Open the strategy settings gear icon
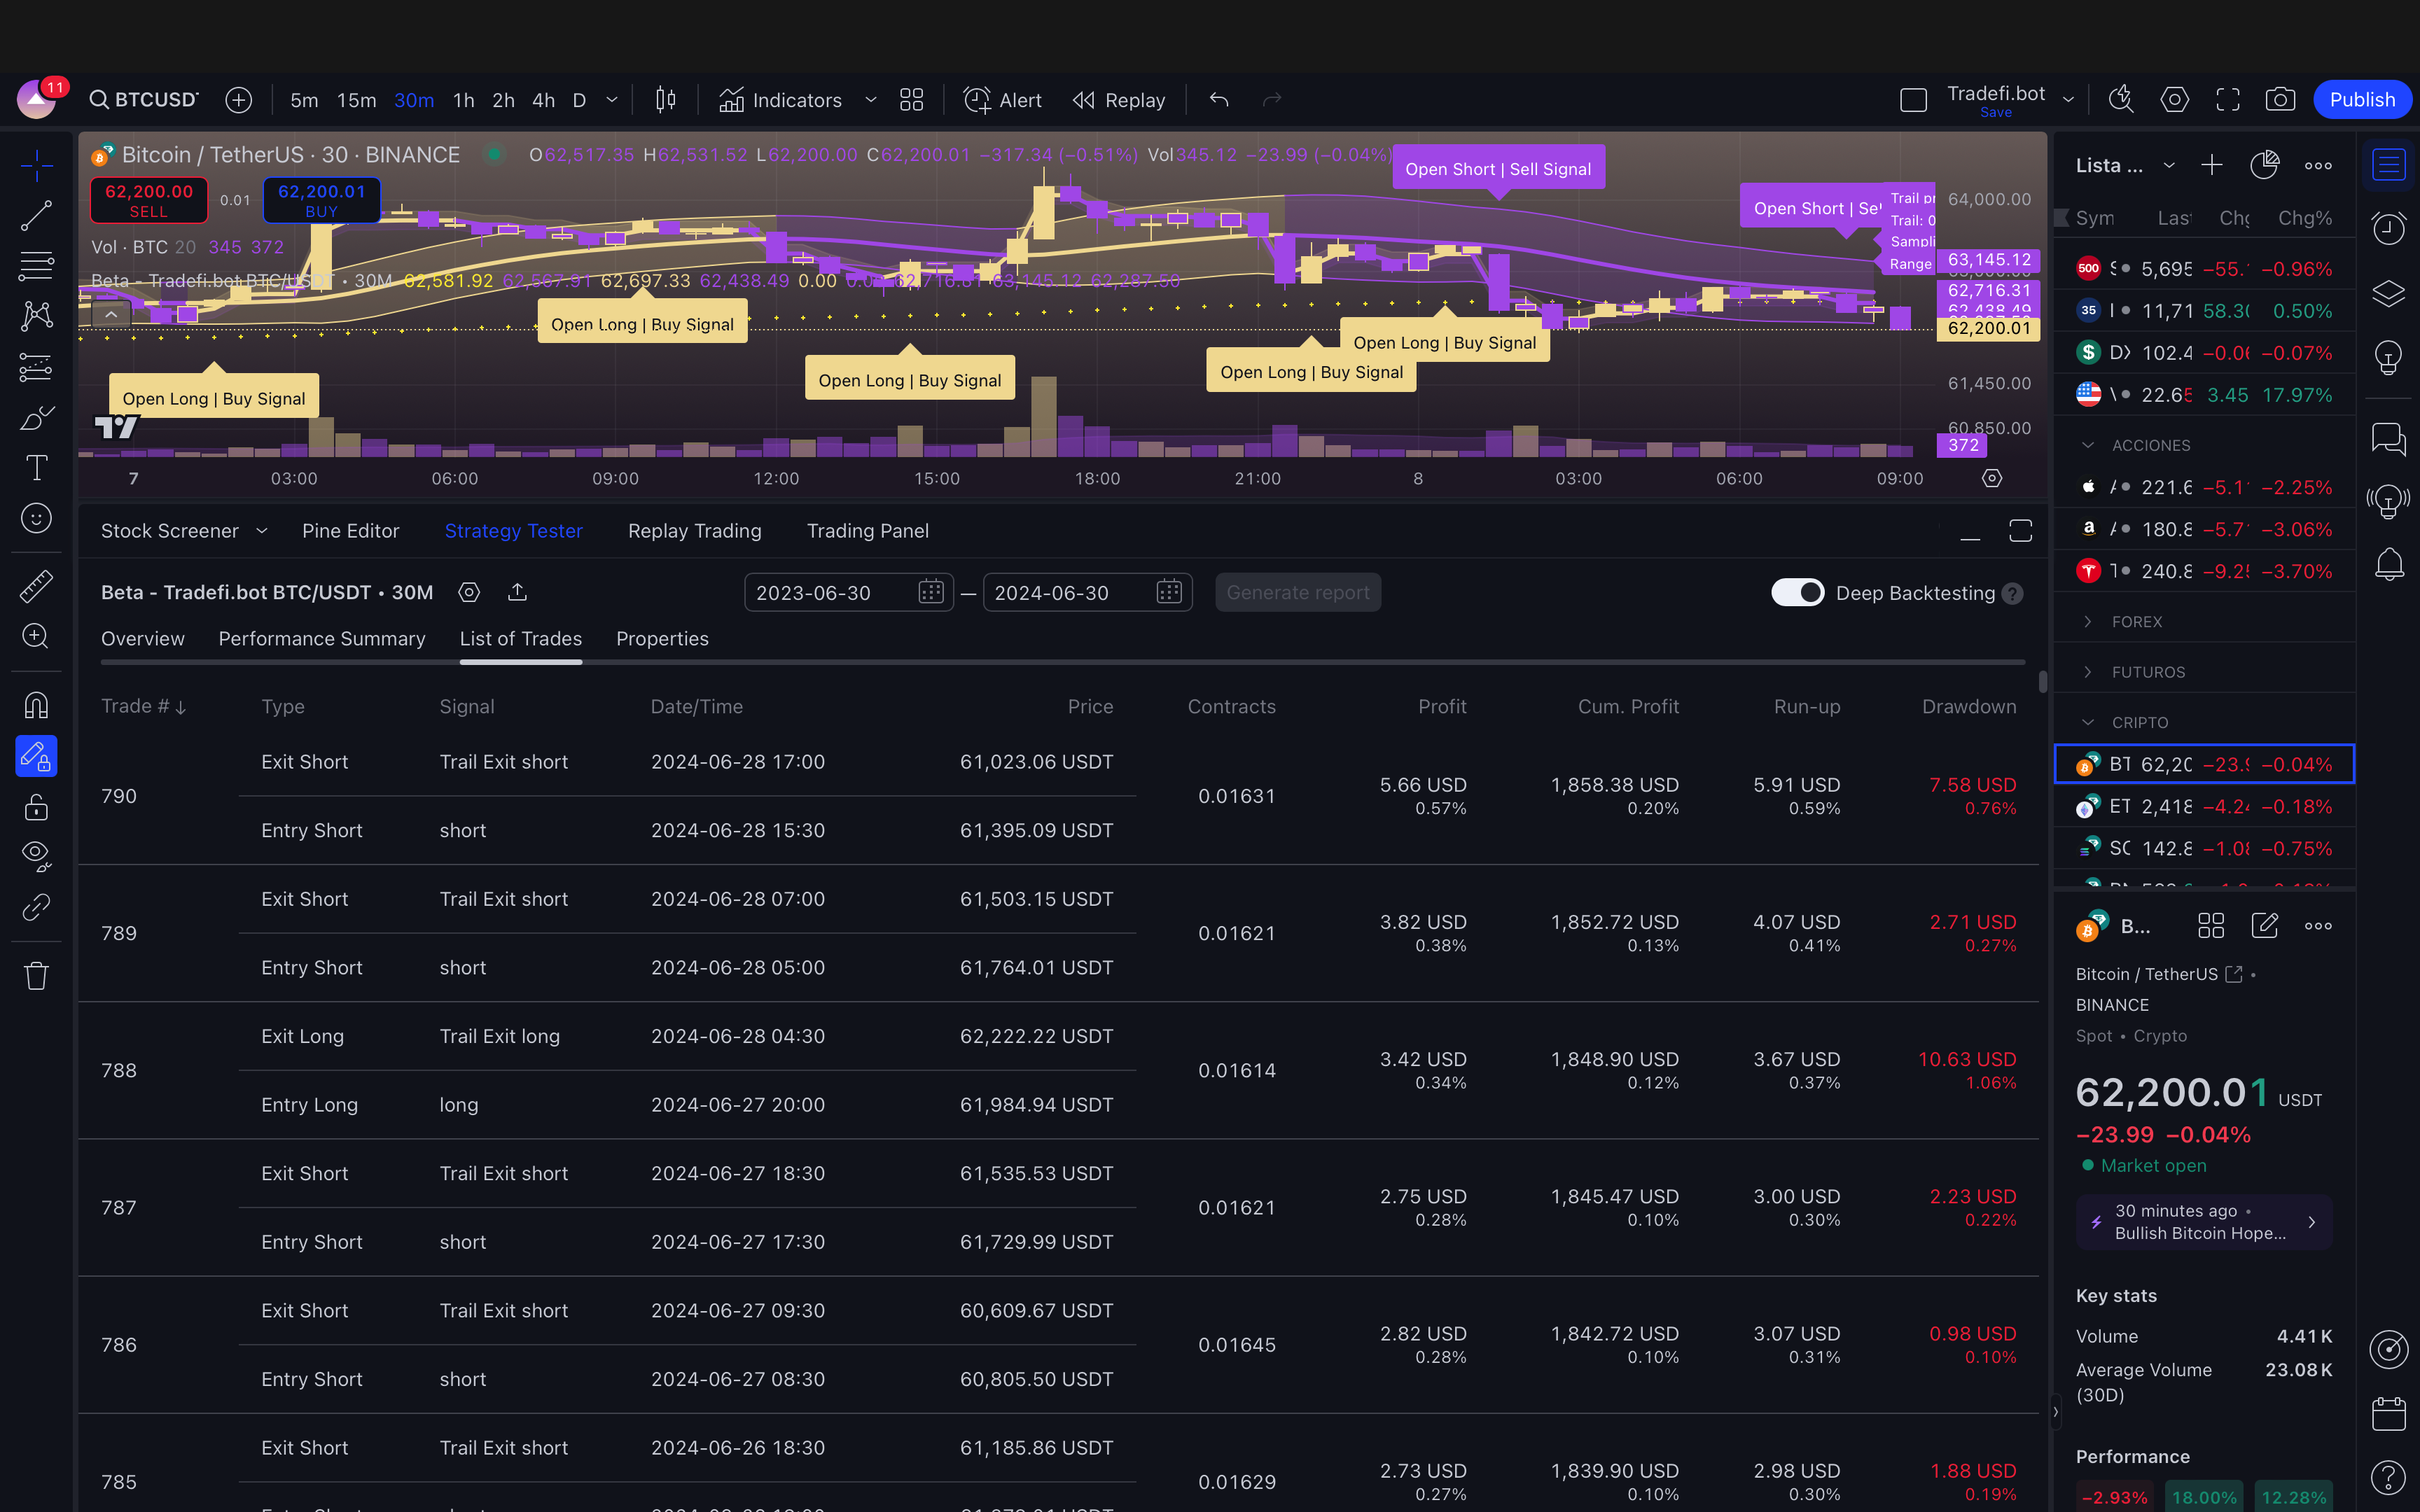 (x=469, y=592)
